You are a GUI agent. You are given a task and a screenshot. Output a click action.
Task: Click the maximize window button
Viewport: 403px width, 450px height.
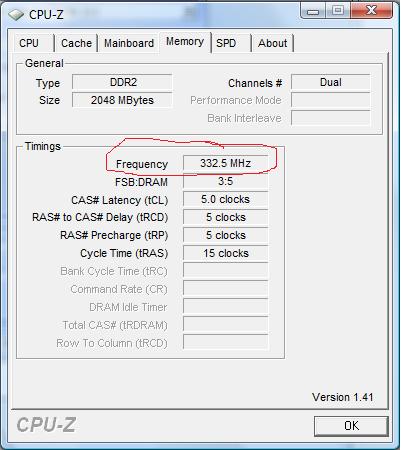337,11
